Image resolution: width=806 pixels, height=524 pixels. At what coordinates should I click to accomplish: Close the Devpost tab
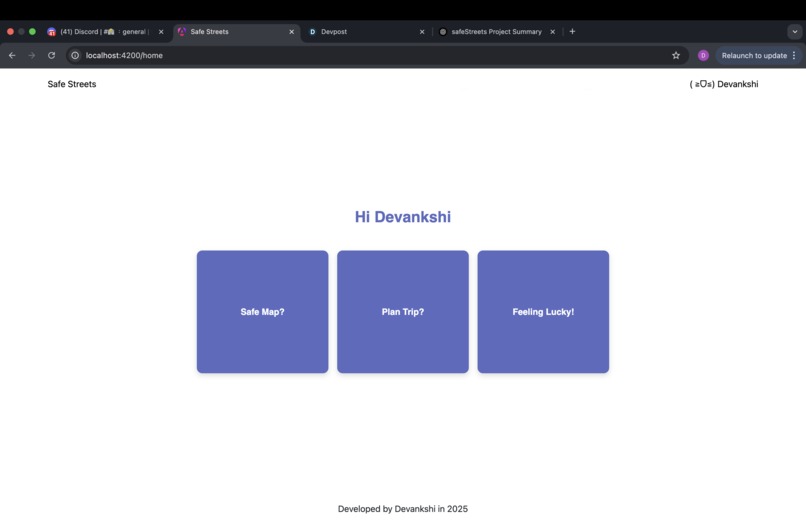pyautogui.click(x=422, y=32)
